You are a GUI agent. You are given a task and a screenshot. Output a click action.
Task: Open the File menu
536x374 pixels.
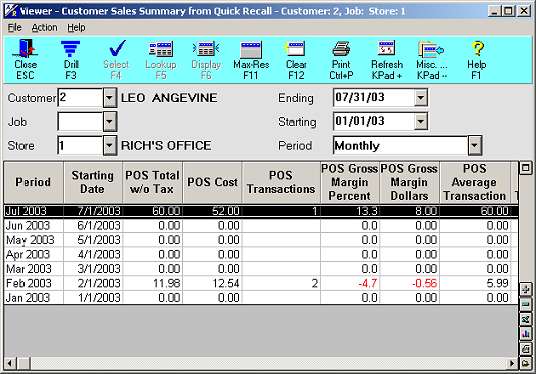(14, 27)
